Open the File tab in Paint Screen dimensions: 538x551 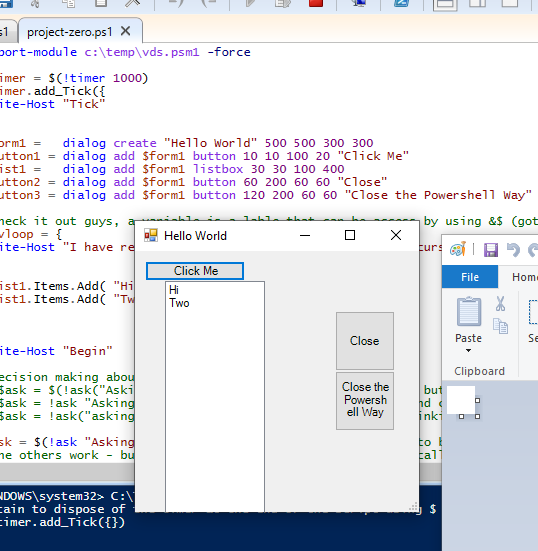[x=470, y=277]
